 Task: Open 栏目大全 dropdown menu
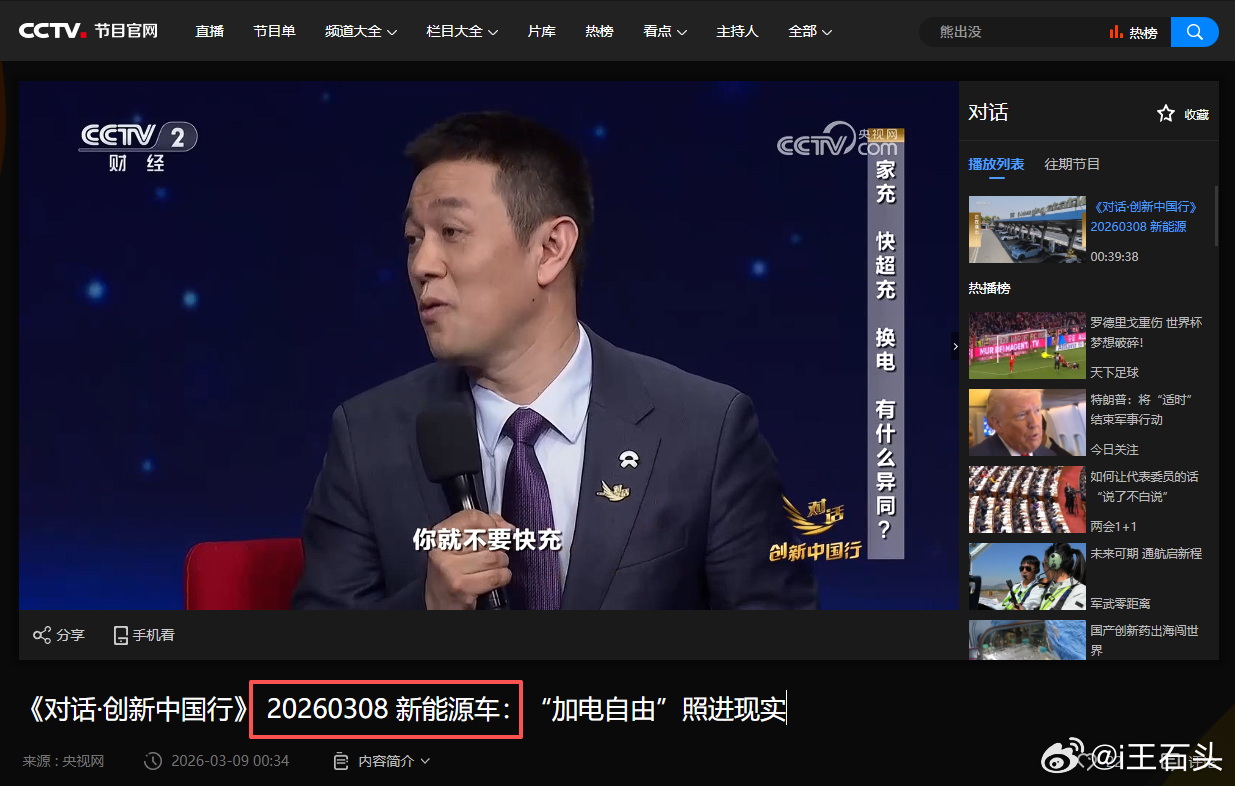(x=462, y=31)
